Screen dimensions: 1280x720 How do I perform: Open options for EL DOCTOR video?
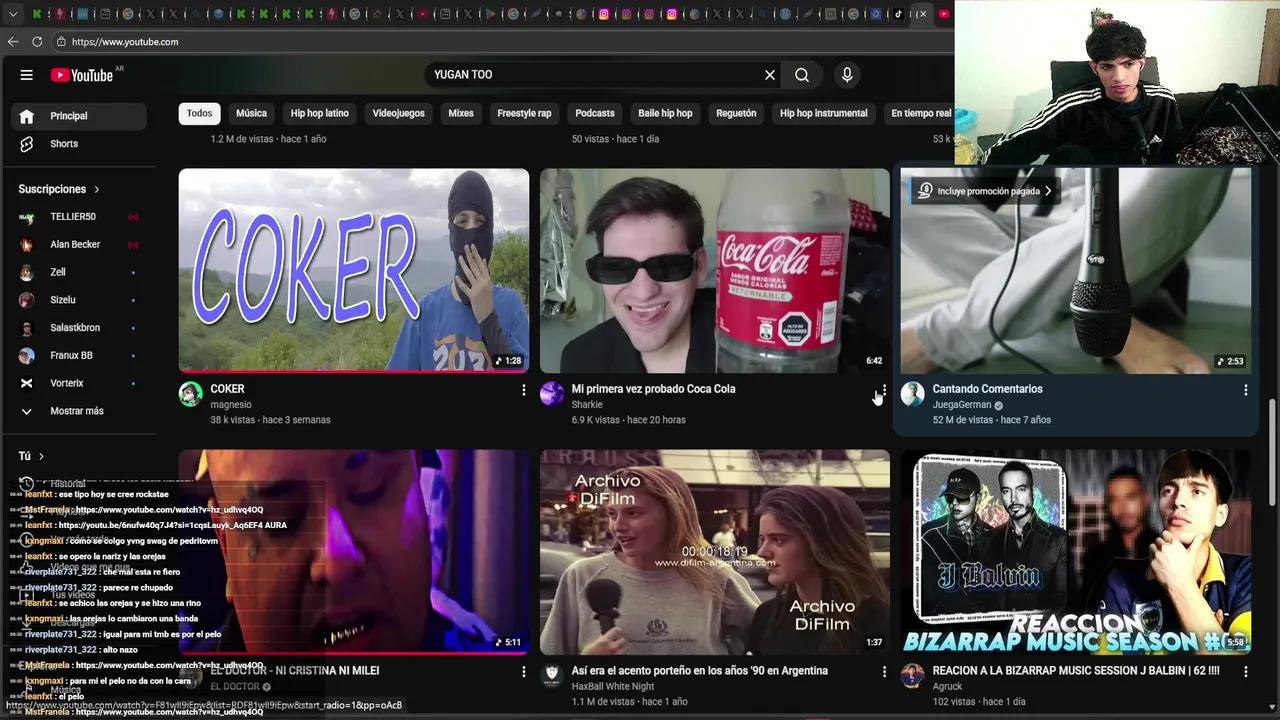pyautogui.click(x=523, y=672)
